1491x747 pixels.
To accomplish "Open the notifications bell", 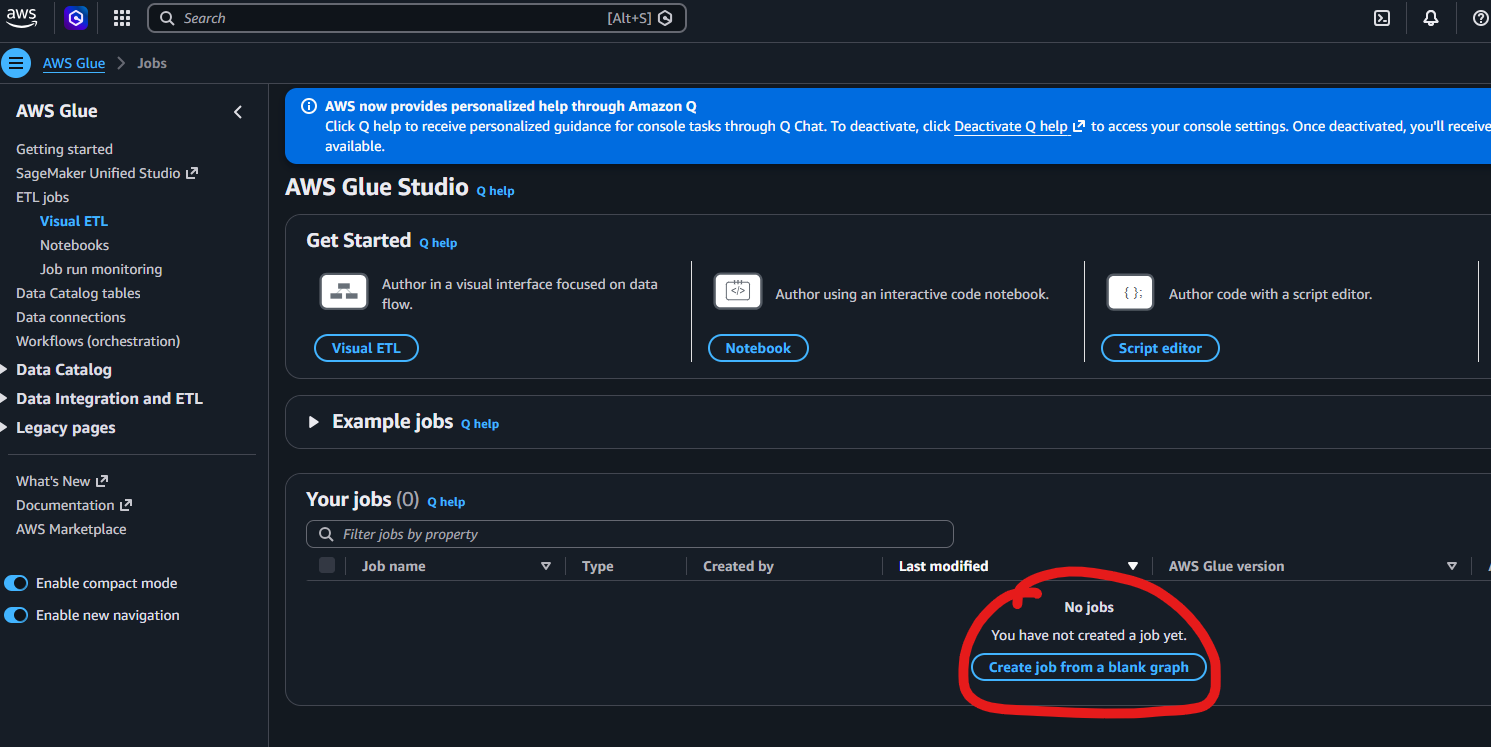I will pos(1431,18).
